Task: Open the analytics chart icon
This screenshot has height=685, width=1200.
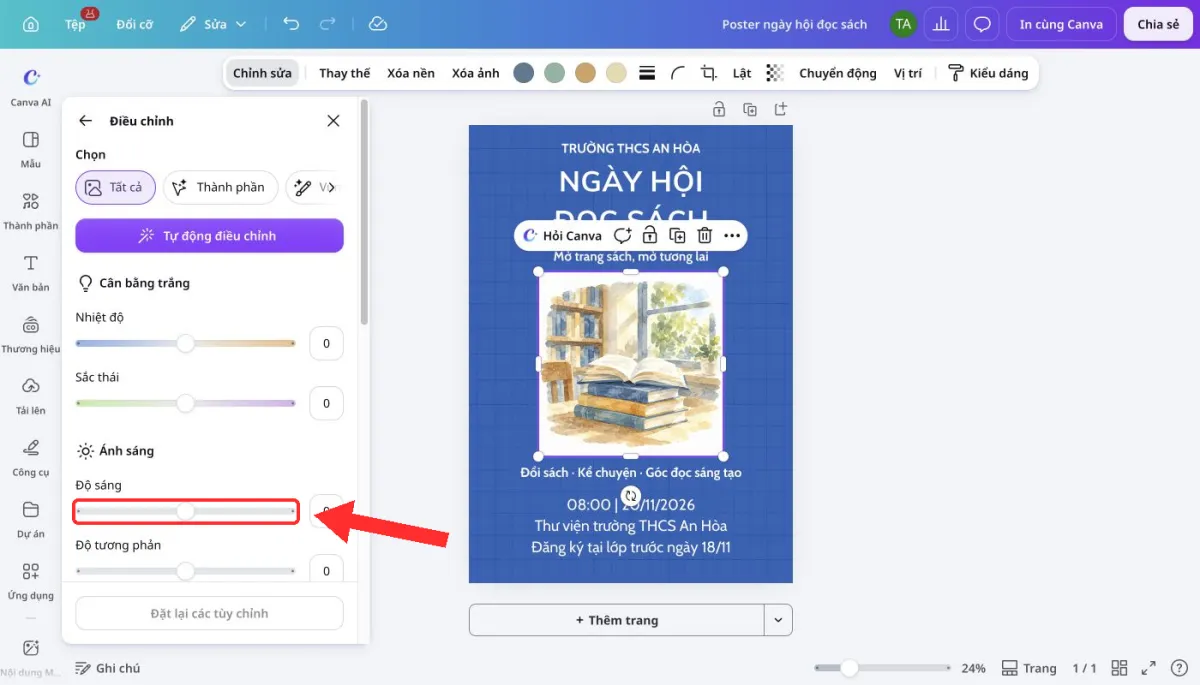Action: coord(941,24)
